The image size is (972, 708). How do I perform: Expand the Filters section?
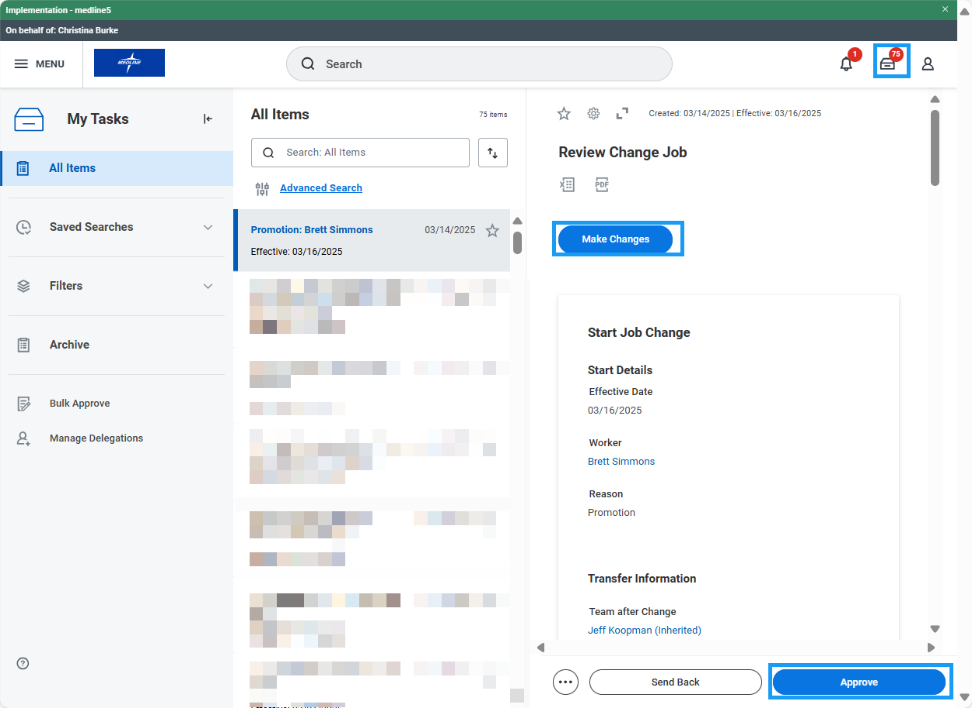click(x=208, y=286)
